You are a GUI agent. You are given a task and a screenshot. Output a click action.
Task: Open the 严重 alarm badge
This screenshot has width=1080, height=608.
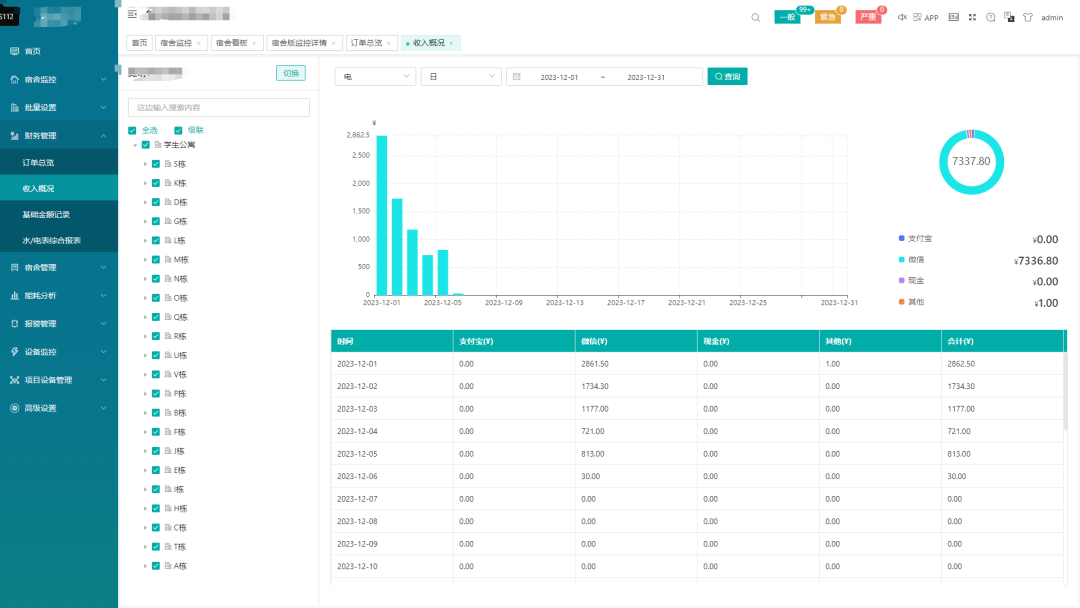pyautogui.click(x=868, y=17)
